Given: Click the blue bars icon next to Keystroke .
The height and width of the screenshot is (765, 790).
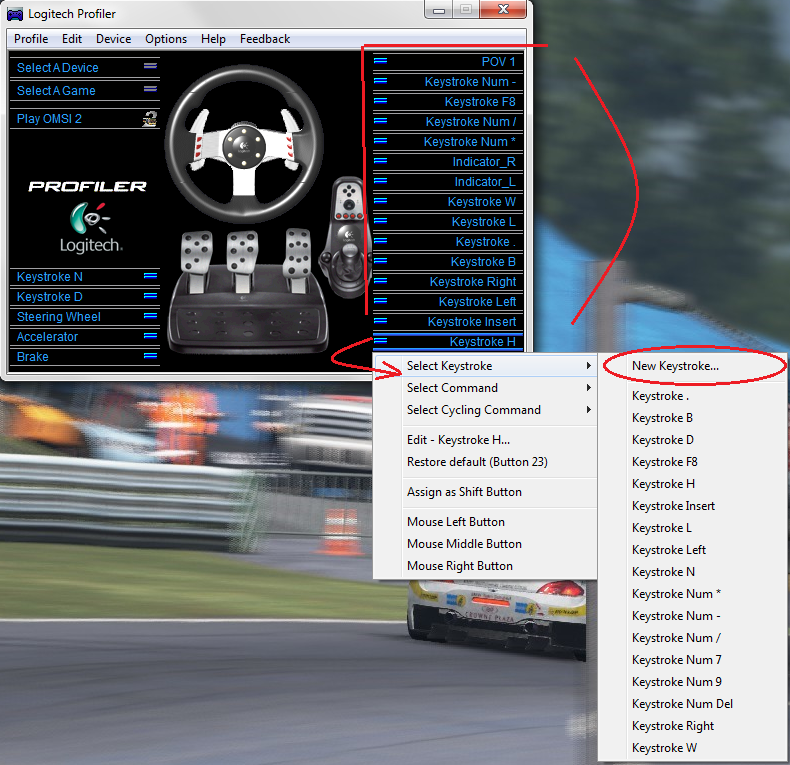Looking at the screenshot, I should point(380,241).
